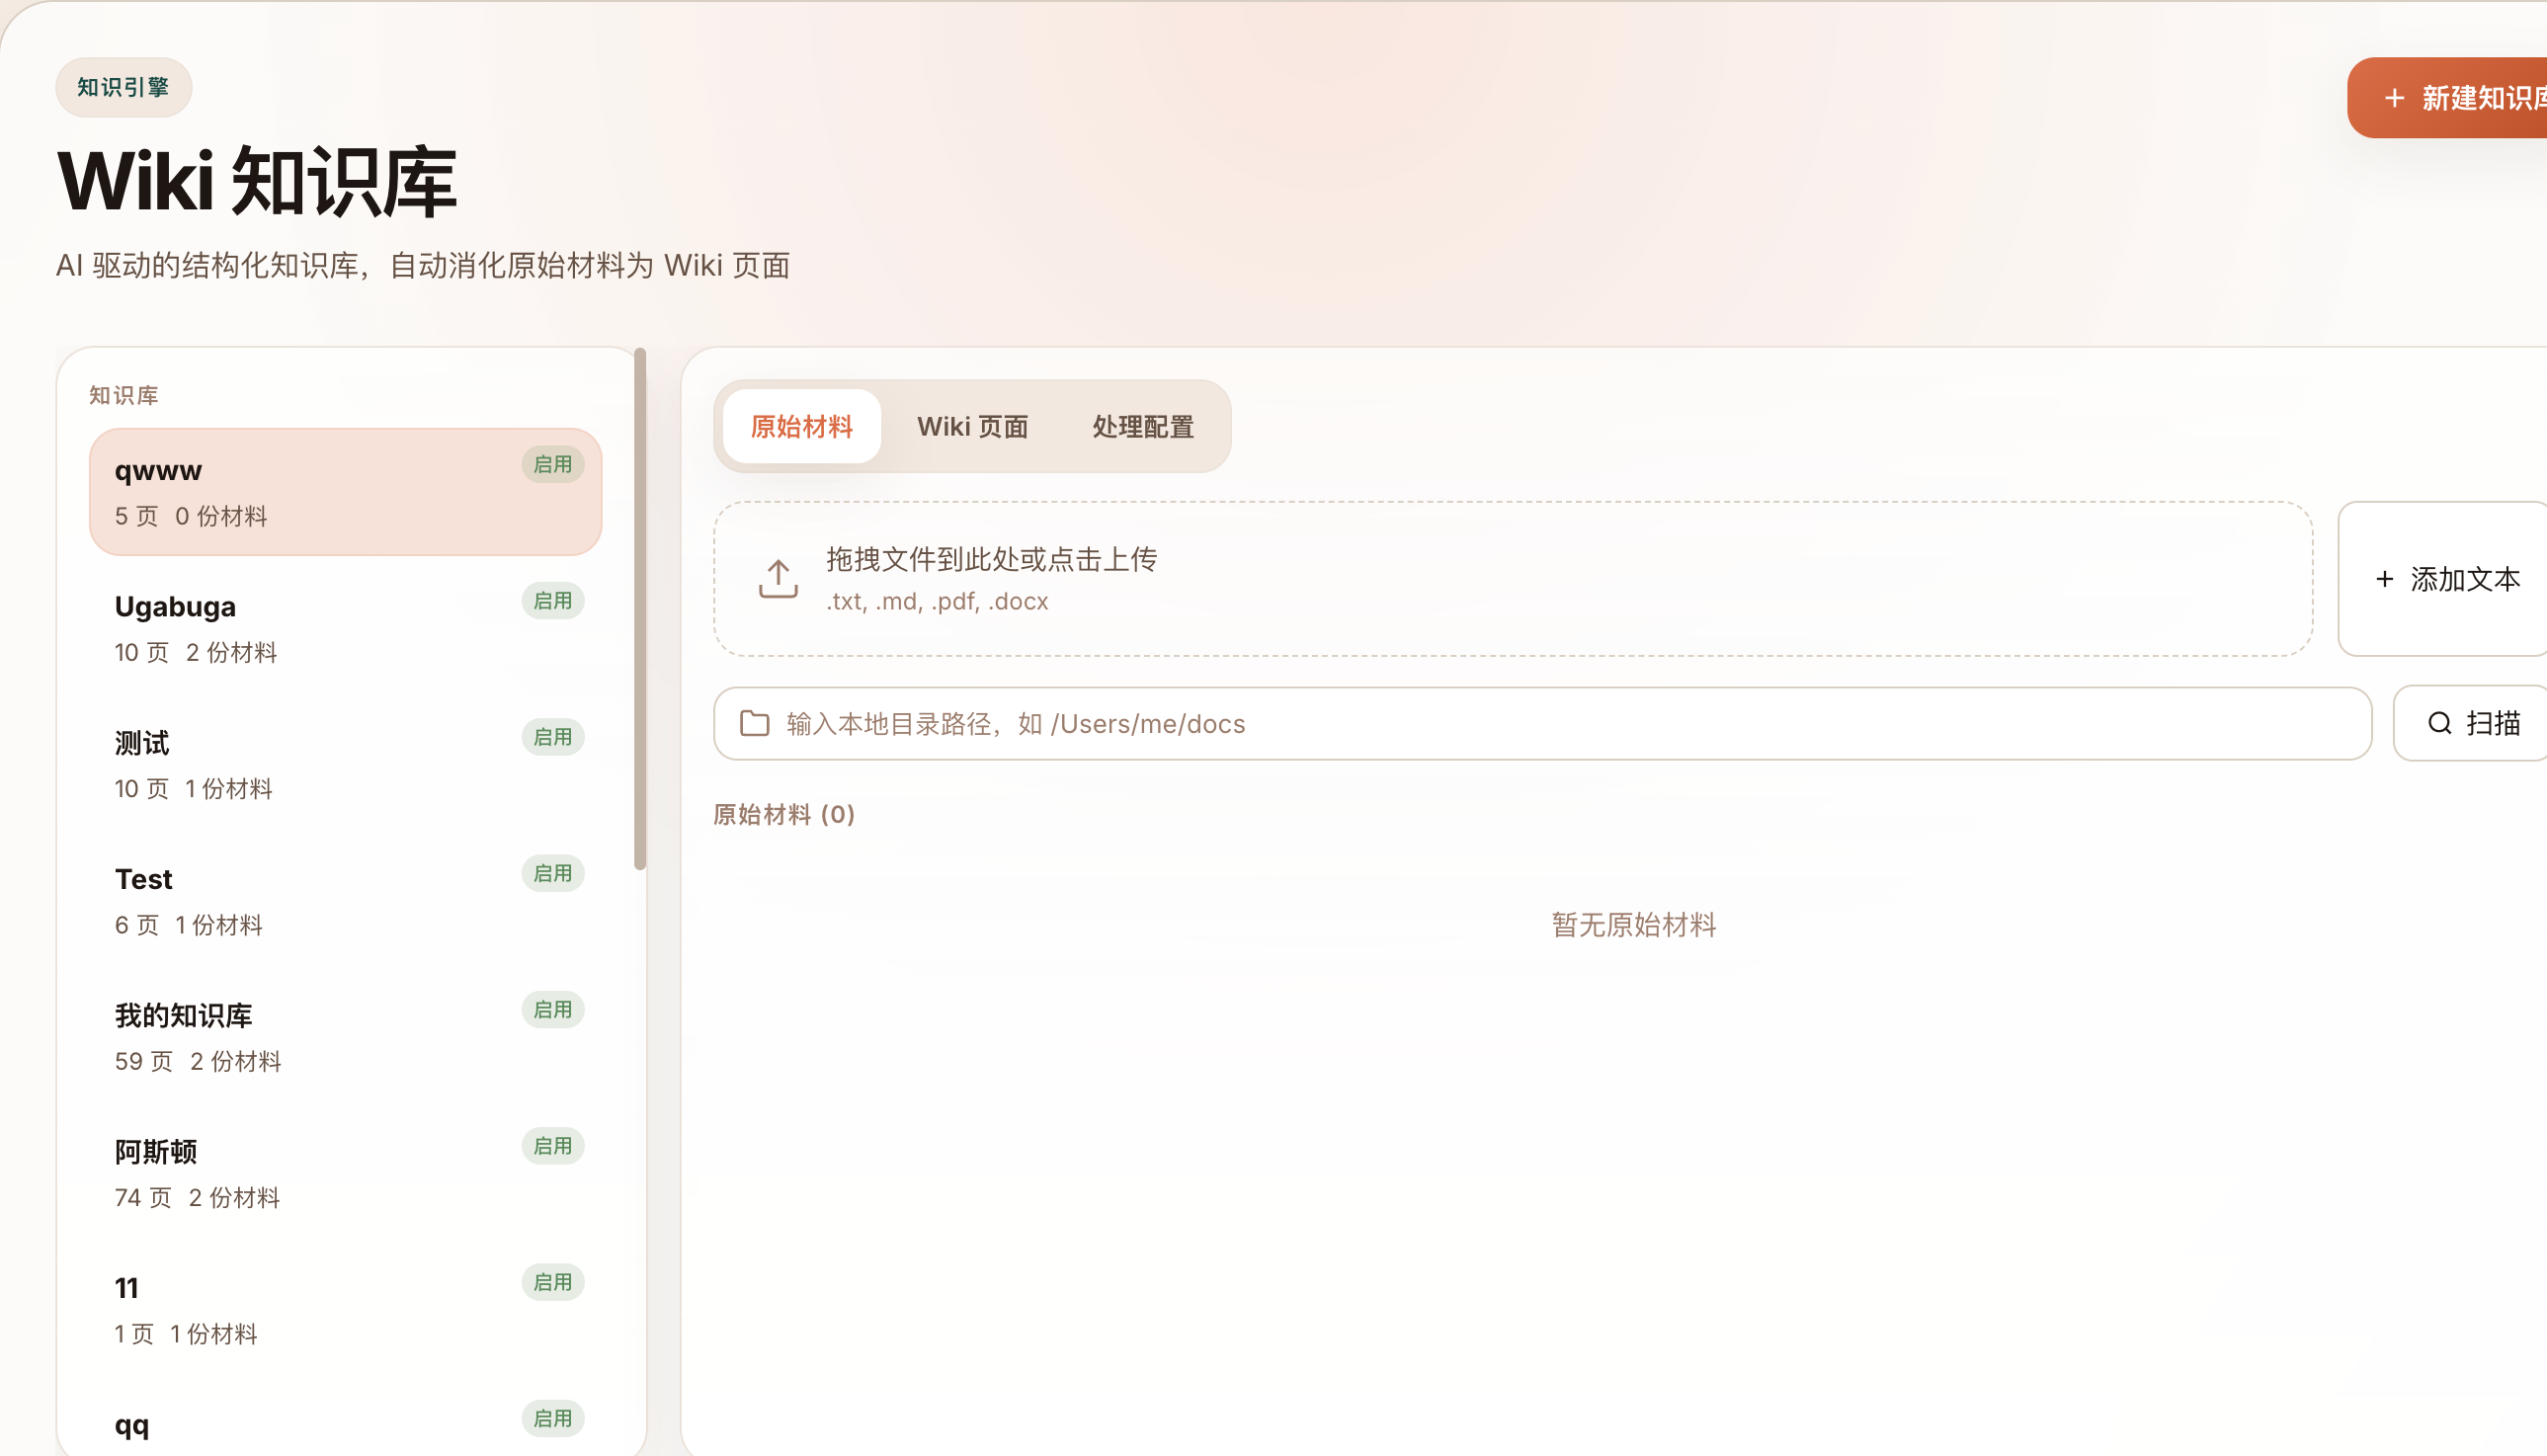Click the plus icon on 新建知识库

[x=2396, y=97]
